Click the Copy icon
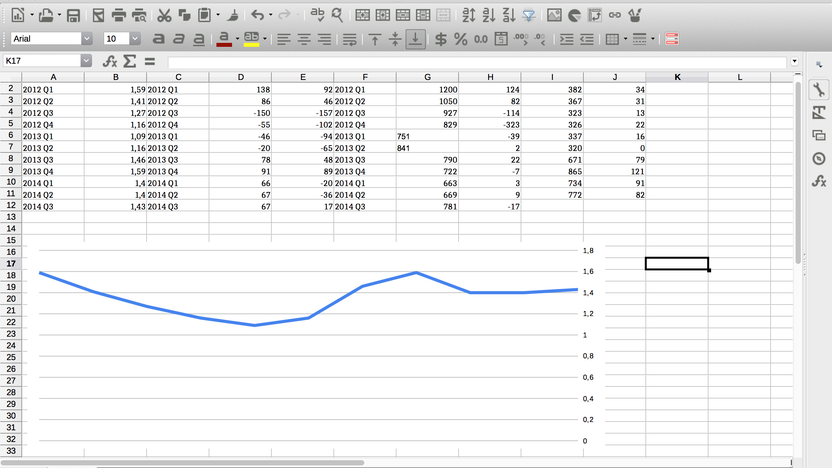This screenshot has height=468, width=832. point(184,15)
